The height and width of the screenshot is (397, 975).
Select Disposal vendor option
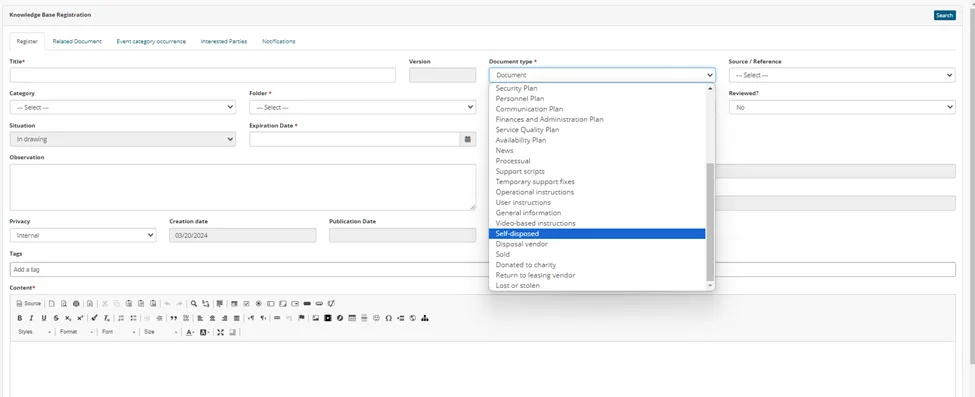click(x=598, y=244)
